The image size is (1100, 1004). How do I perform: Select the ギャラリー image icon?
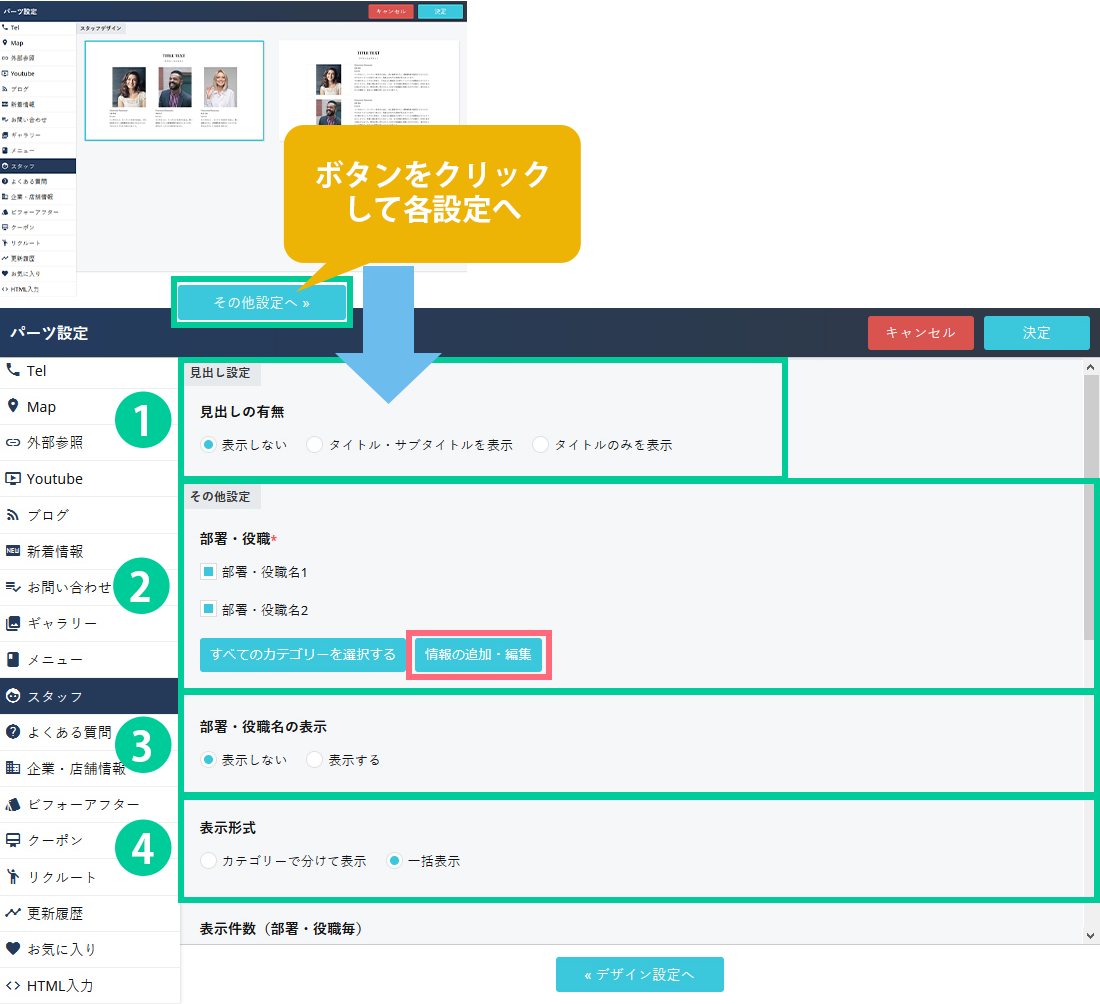click(x=13, y=623)
